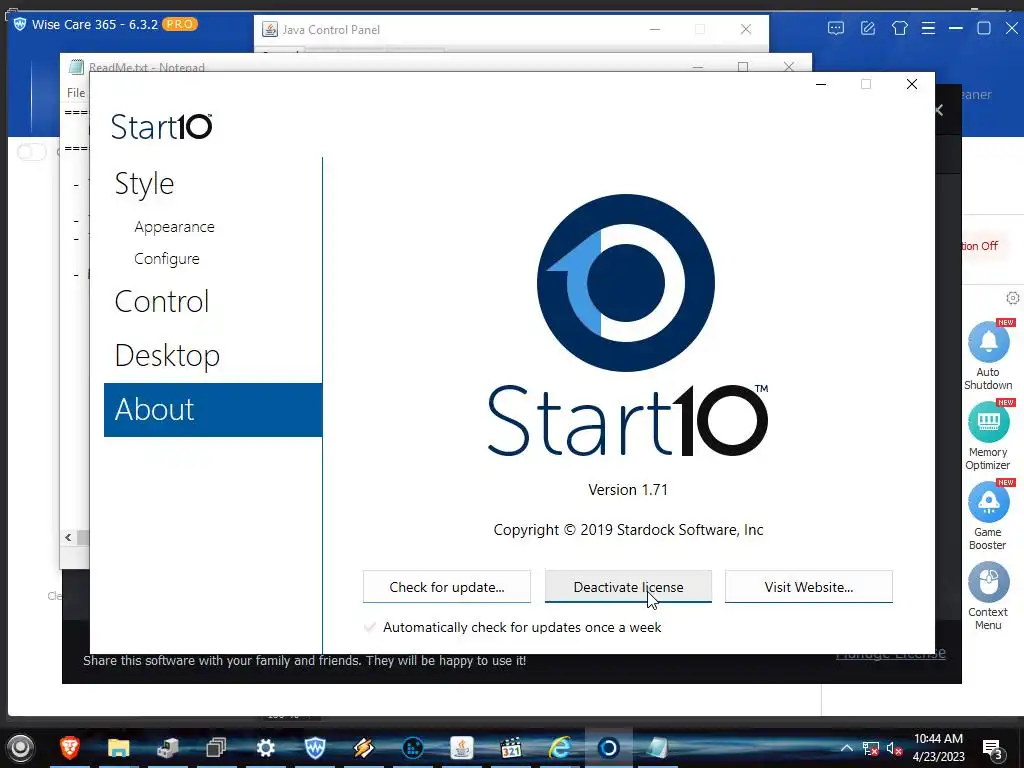Select the About section in Start10

click(x=213, y=409)
